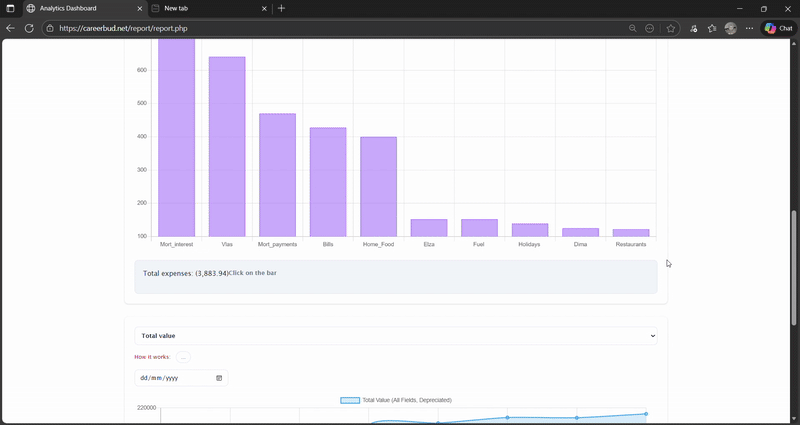Open the date picker calendar icon
The width and height of the screenshot is (800, 425).
click(219, 378)
